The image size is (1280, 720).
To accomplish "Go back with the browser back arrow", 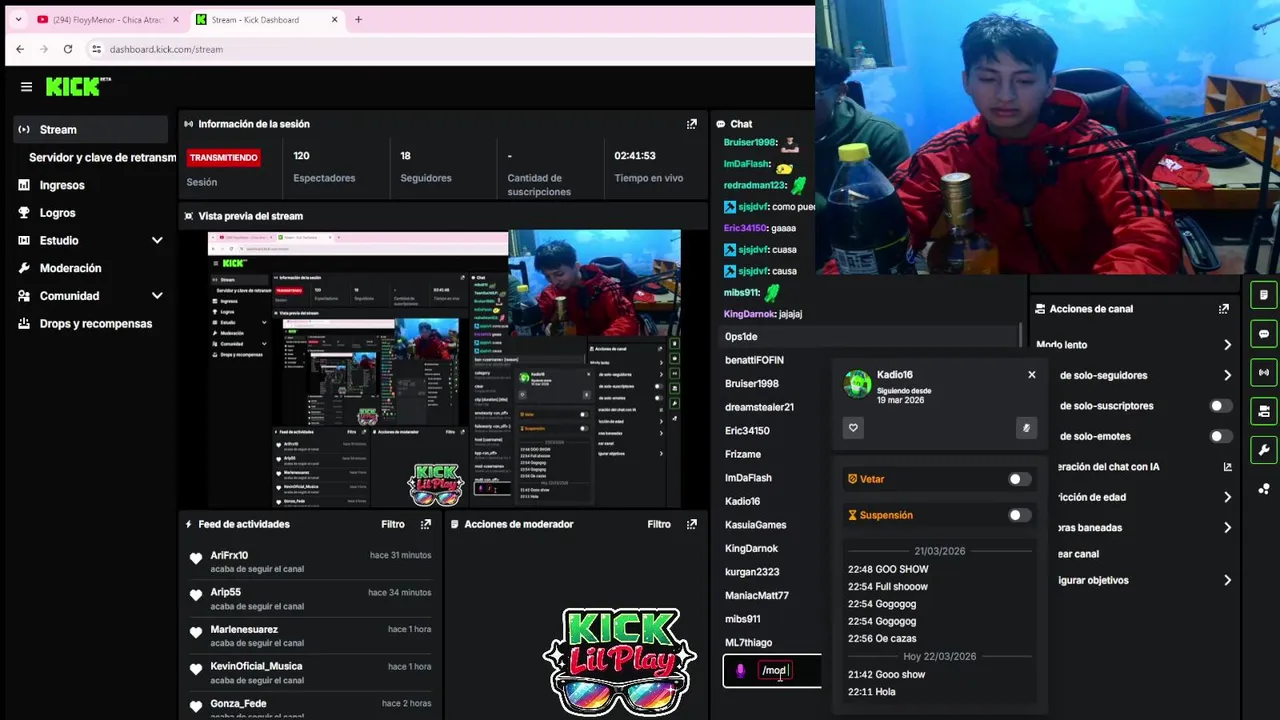I will point(20,49).
